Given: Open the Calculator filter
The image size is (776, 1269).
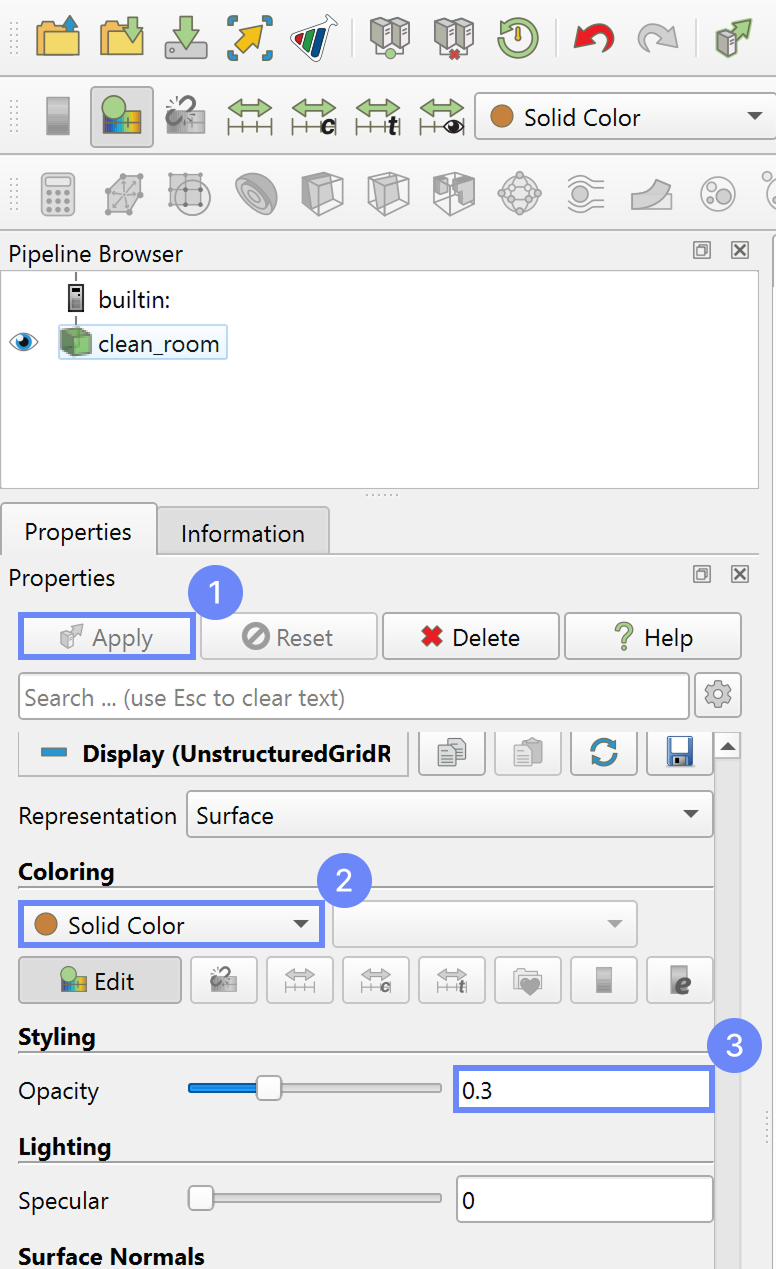Looking at the screenshot, I should pyautogui.click(x=58, y=193).
